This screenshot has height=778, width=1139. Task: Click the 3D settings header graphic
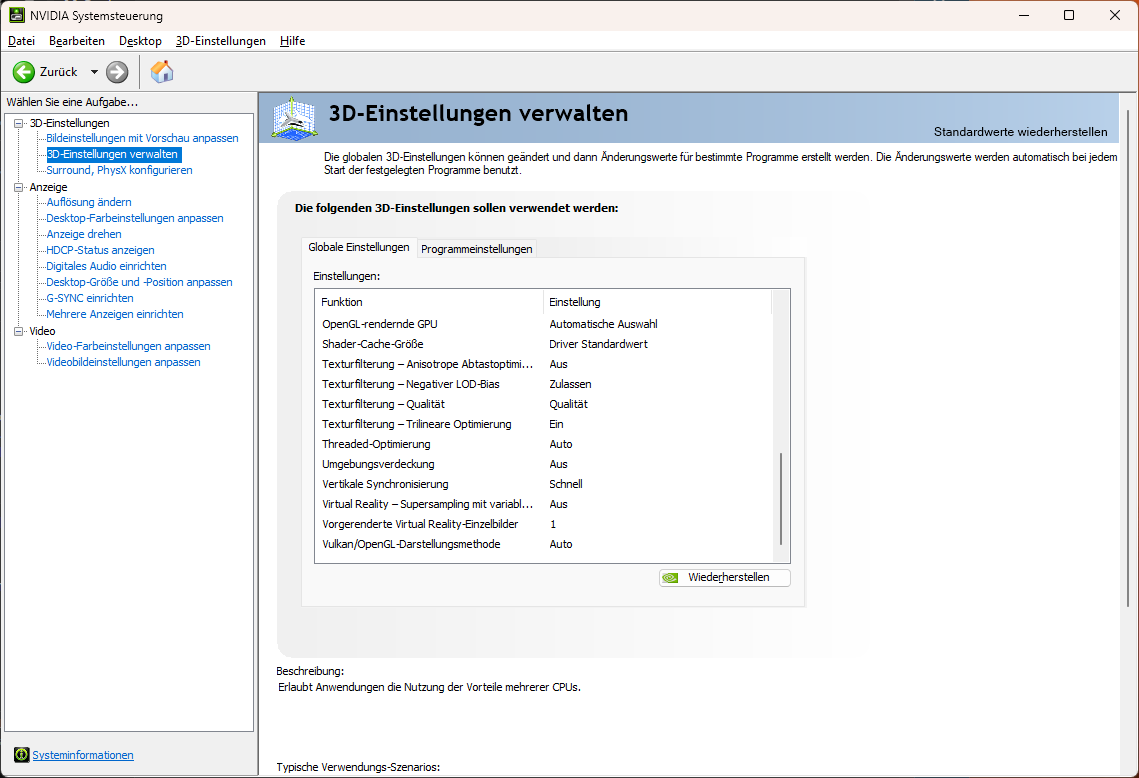(294, 118)
